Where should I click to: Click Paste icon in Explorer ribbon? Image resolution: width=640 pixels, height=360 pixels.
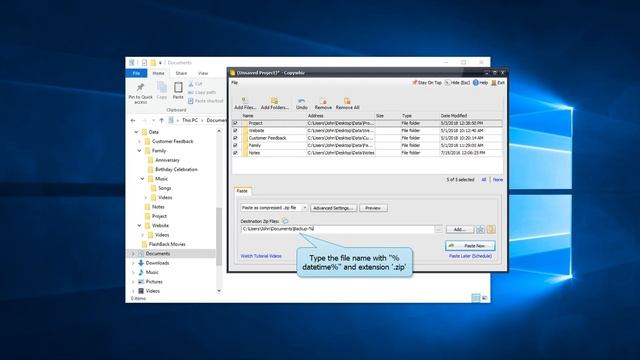point(178,91)
